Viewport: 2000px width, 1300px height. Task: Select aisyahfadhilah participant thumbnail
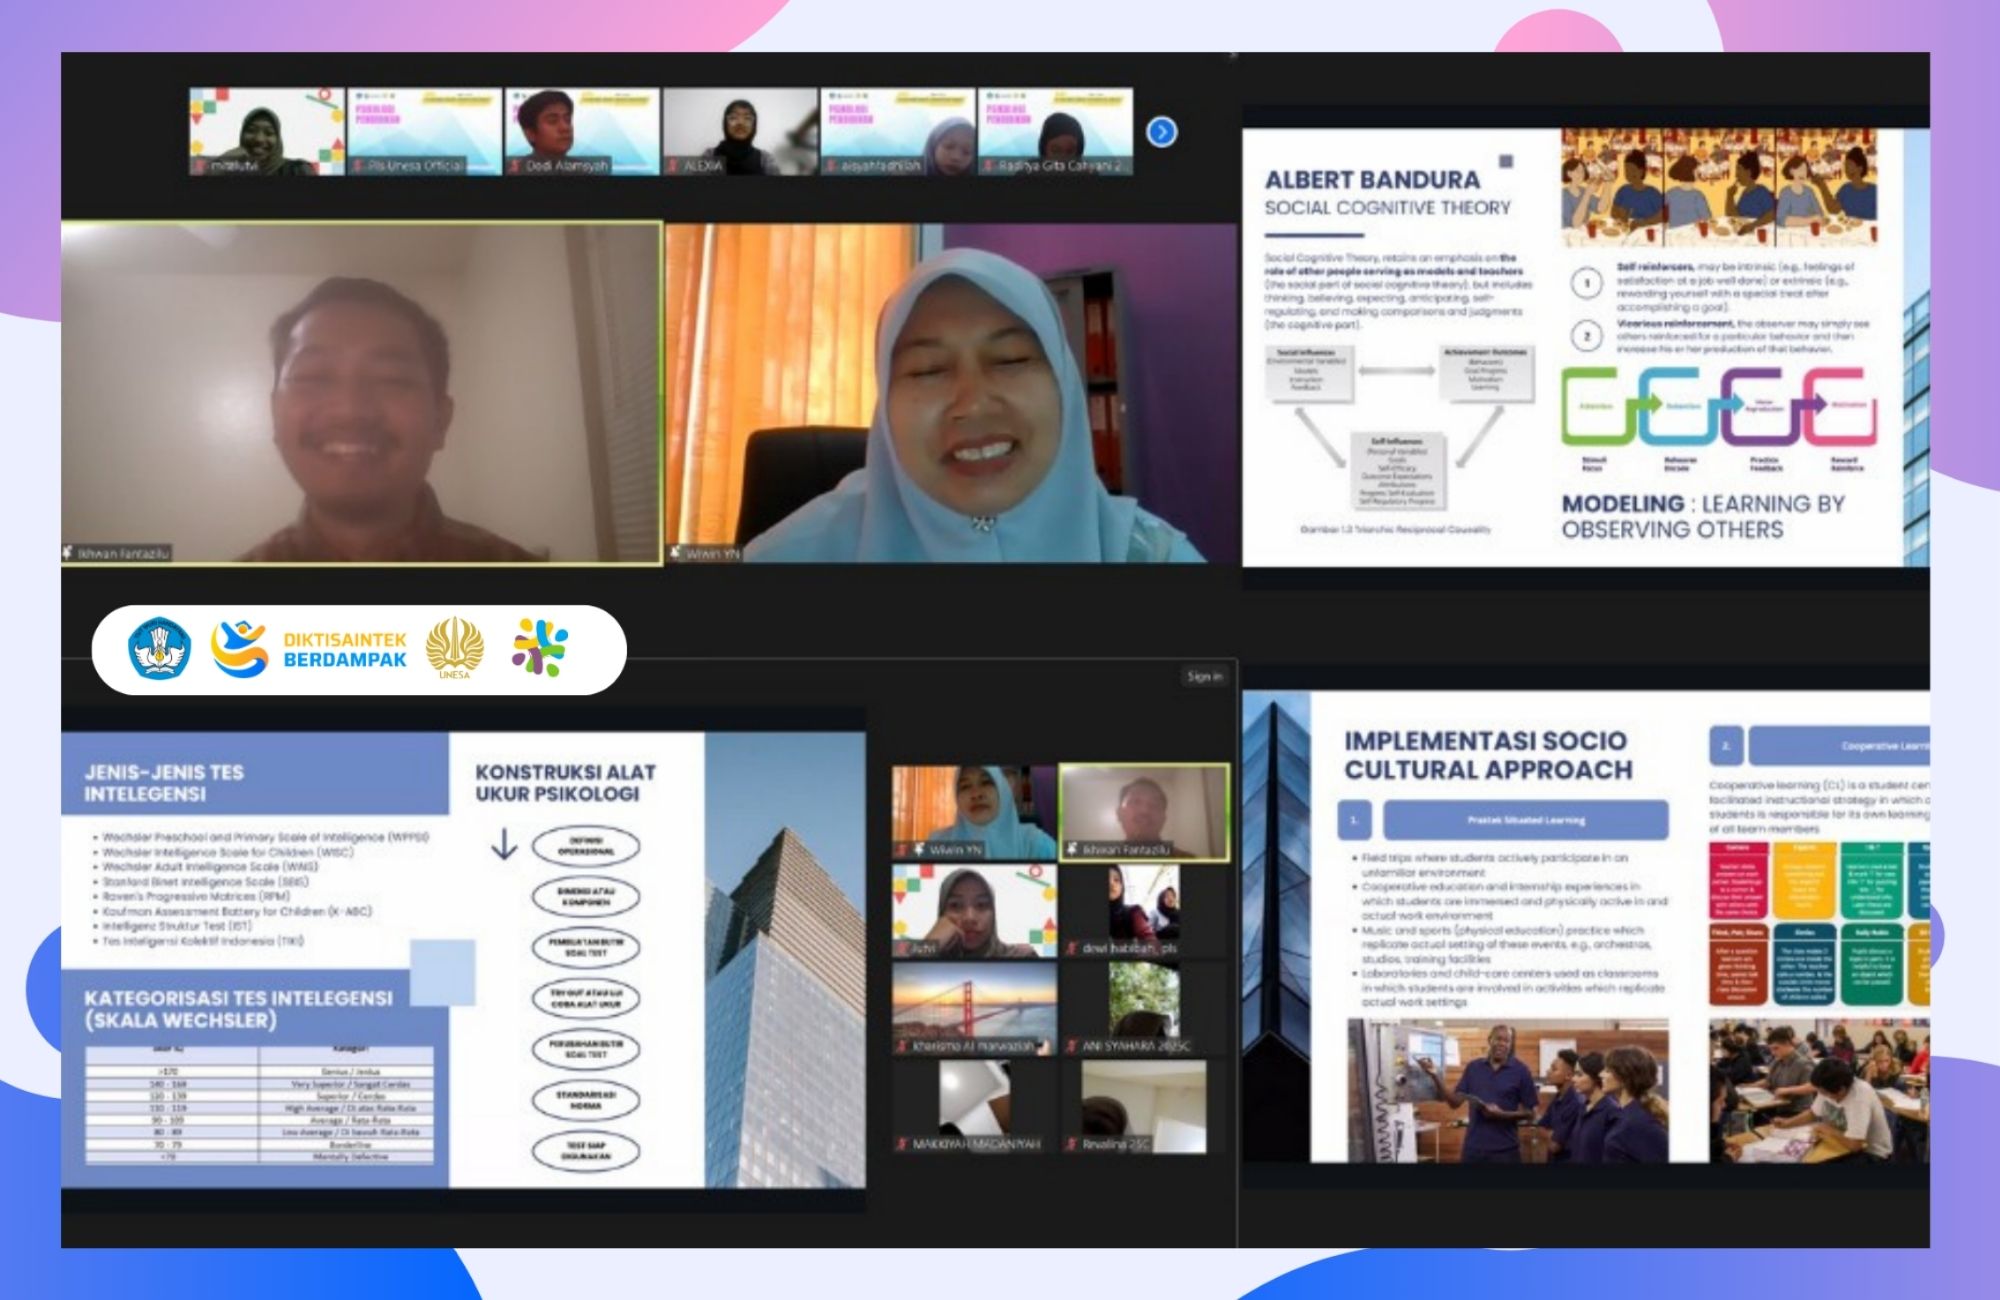coord(897,132)
